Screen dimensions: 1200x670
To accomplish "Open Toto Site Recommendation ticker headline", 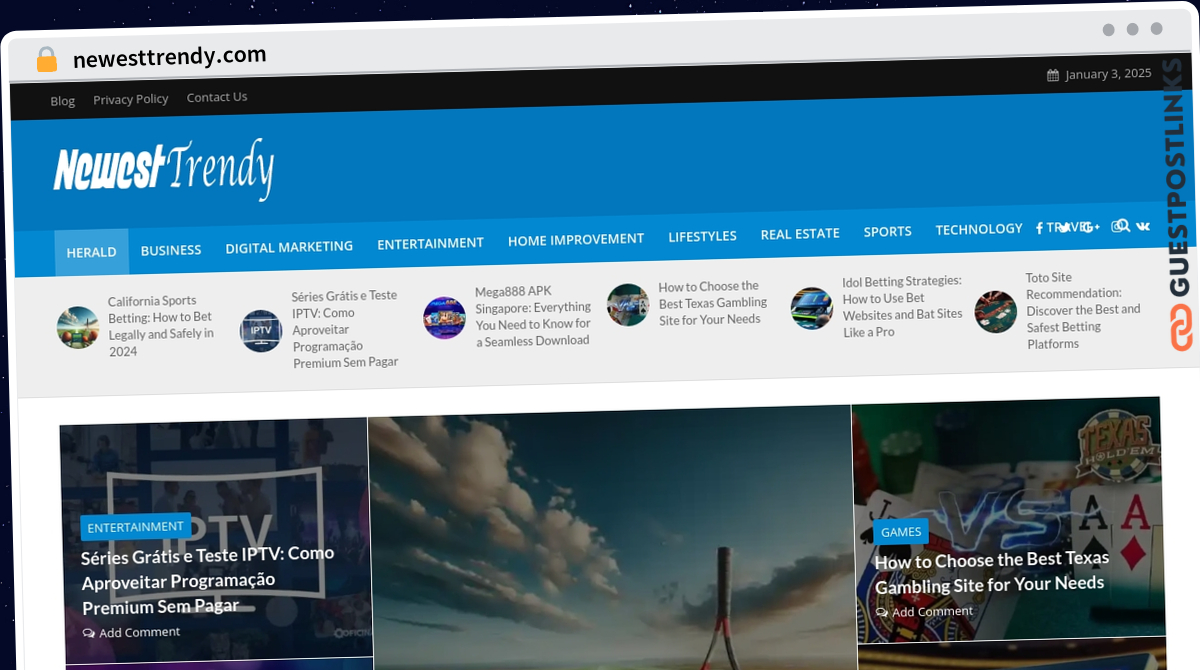I will 1084,310.
